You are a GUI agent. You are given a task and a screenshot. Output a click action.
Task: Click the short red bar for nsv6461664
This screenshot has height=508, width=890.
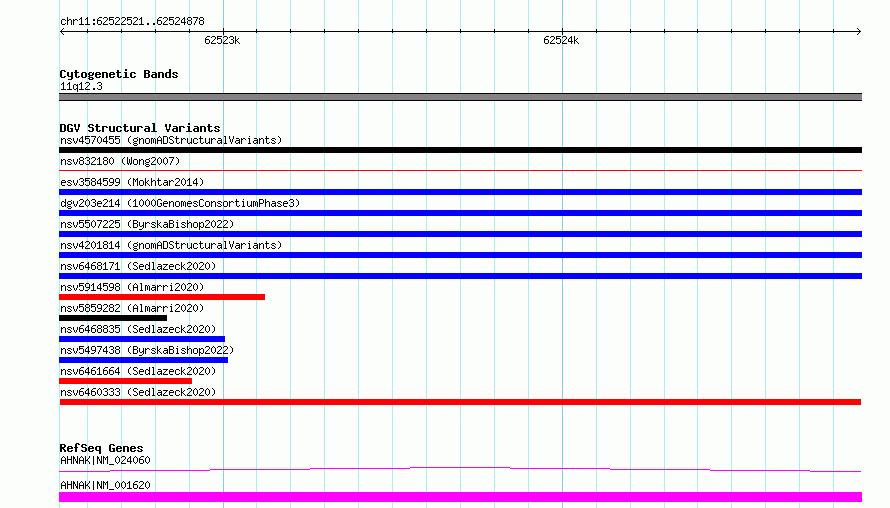[x=125, y=381]
